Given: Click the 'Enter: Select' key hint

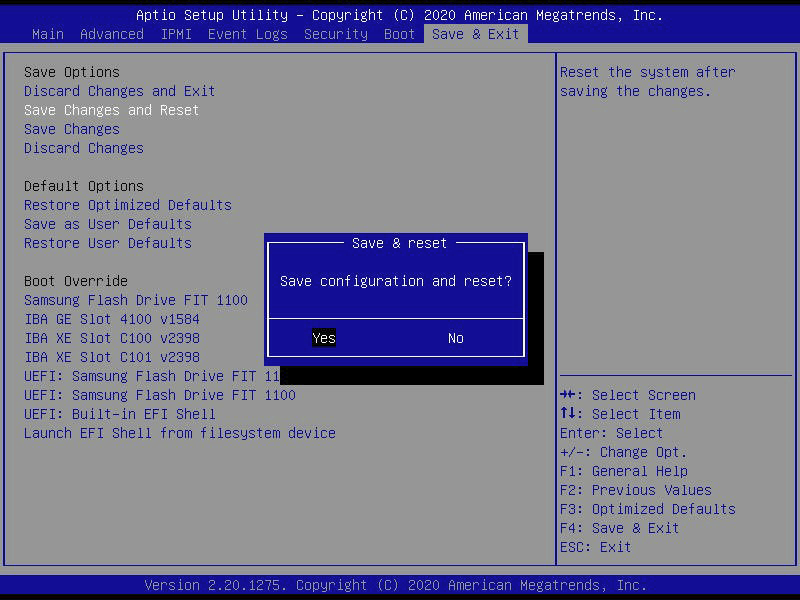Looking at the screenshot, I should 611,433.
